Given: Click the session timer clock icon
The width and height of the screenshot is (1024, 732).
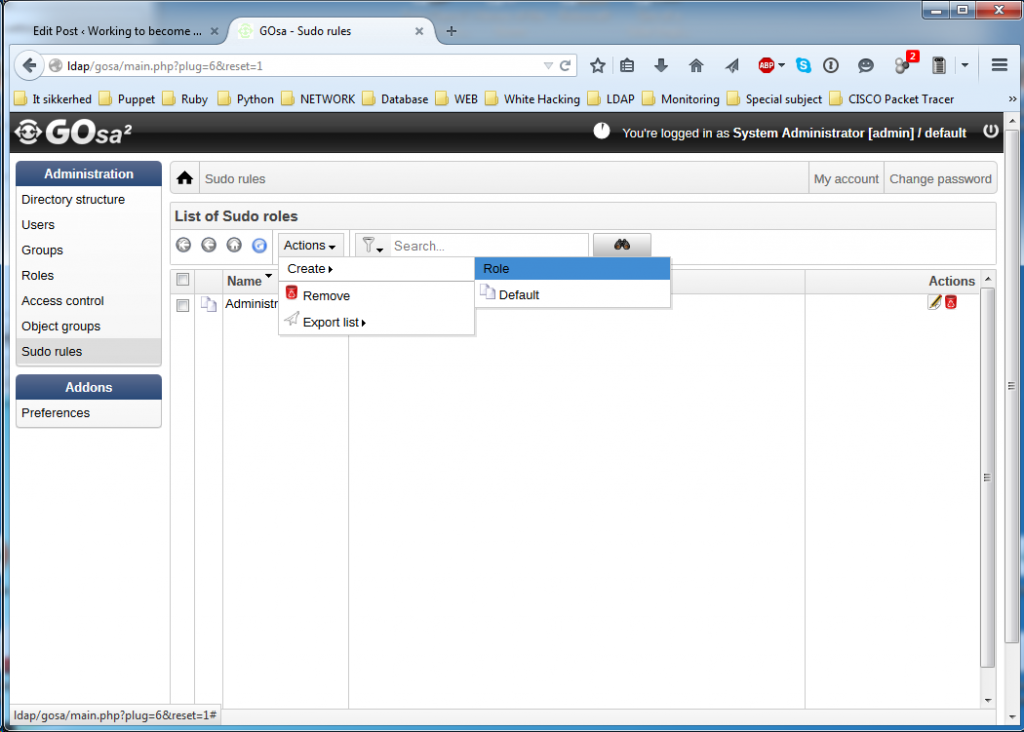Looking at the screenshot, I should (x=601, y=131).
